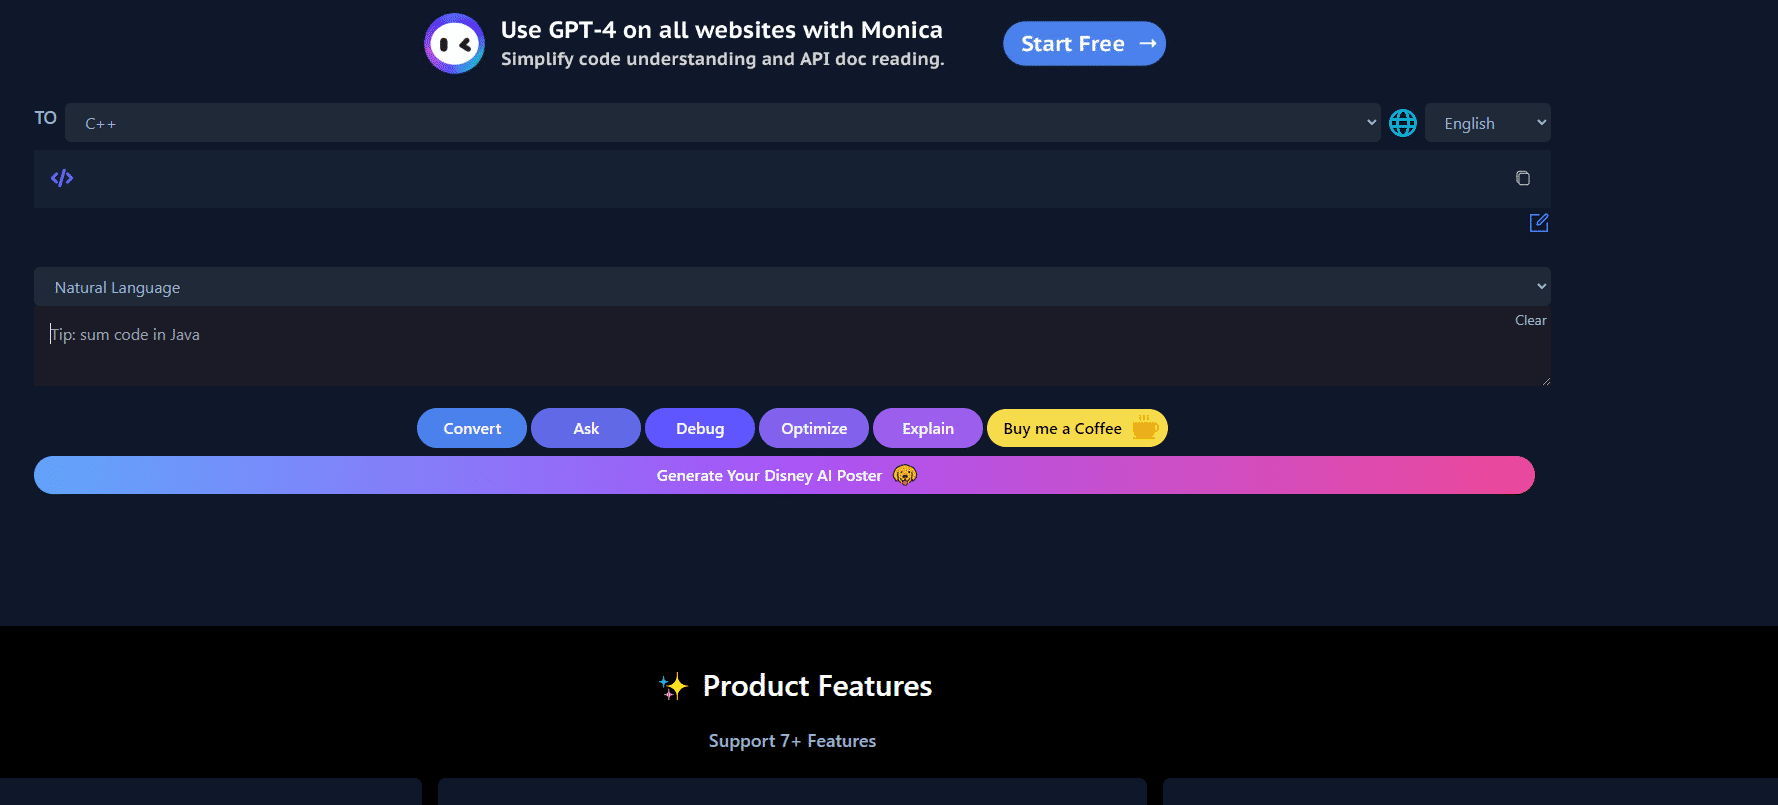Click the edit pencil icon

coord(1538,223)
